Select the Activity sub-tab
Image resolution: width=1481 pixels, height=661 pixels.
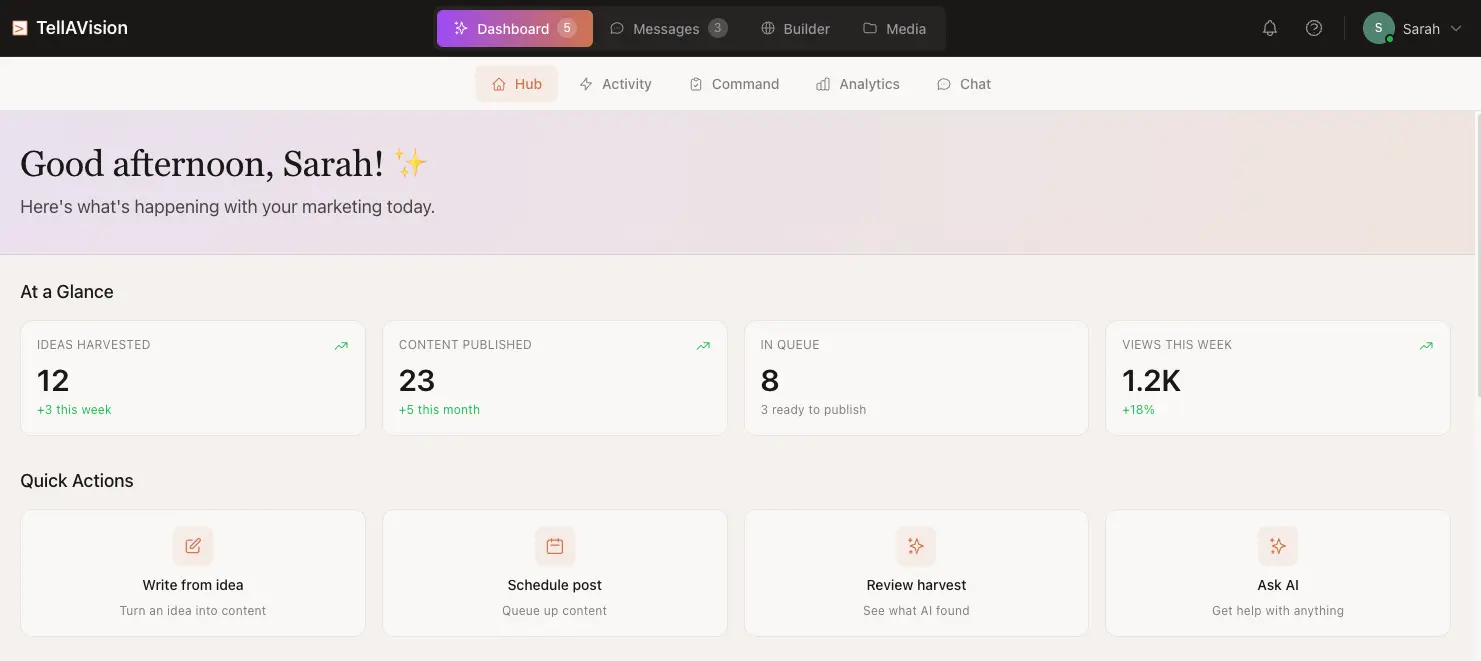615,84
